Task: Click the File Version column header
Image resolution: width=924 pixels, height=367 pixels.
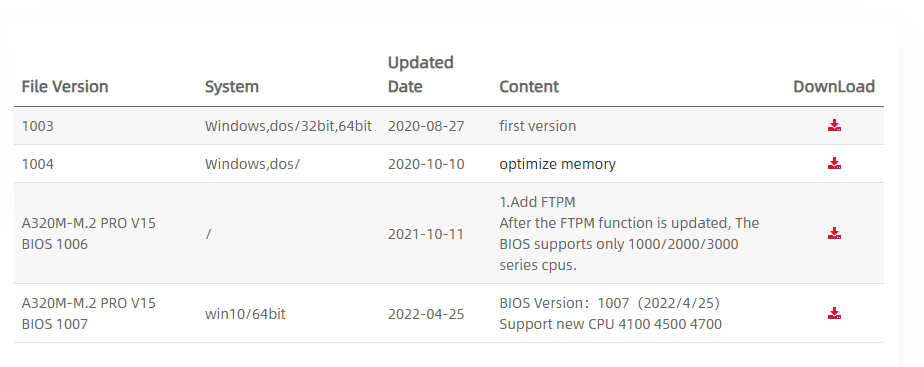Action: (65, 87)
